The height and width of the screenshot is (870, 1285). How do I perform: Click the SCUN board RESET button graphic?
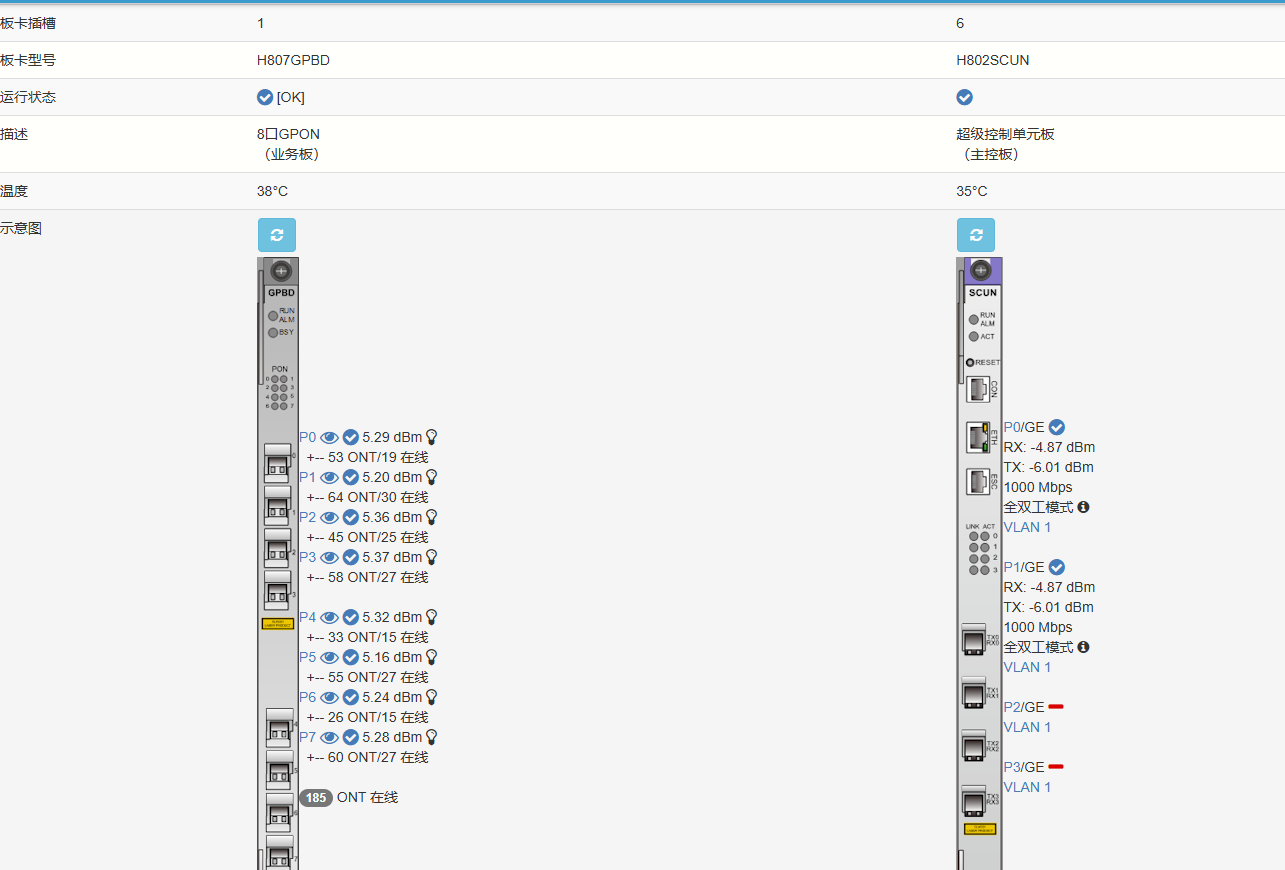point(971,362)
